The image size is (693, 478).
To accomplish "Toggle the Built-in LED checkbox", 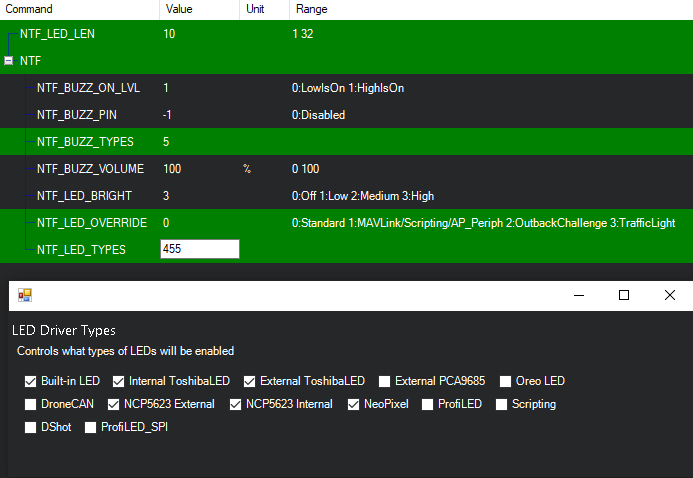I will click(30, 381).
